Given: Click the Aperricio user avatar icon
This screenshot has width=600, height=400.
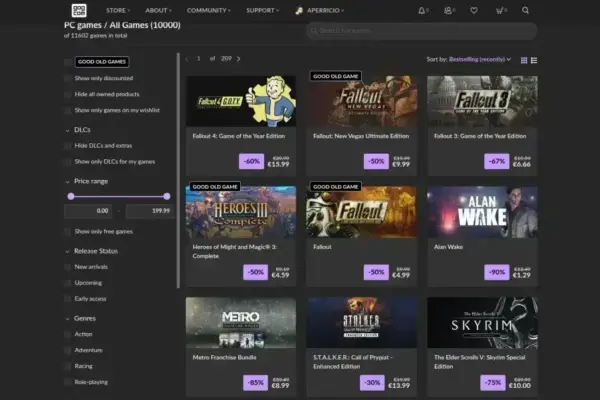Looking at the screenshot, I should tap(299, 10).
